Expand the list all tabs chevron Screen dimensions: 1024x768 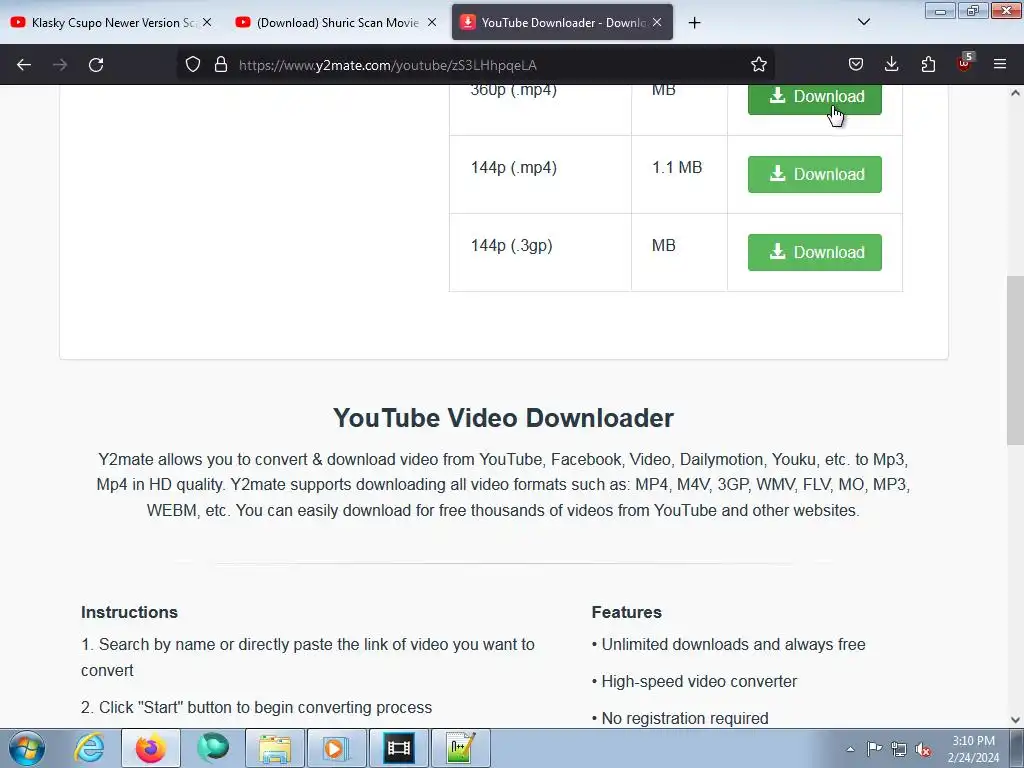point(863,22)
